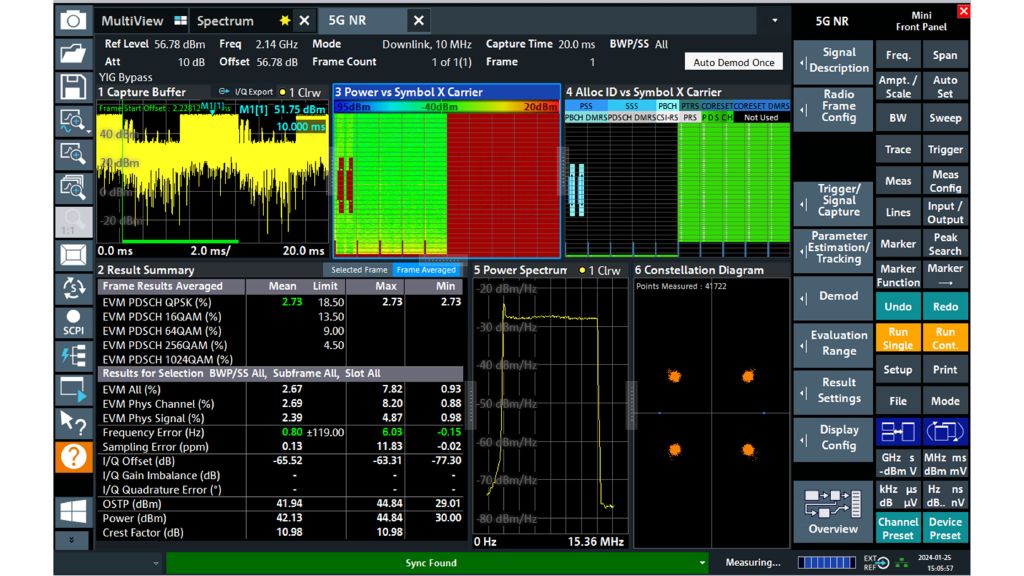
Task: Open a file via the folder icon
Action: click(75, 55)
